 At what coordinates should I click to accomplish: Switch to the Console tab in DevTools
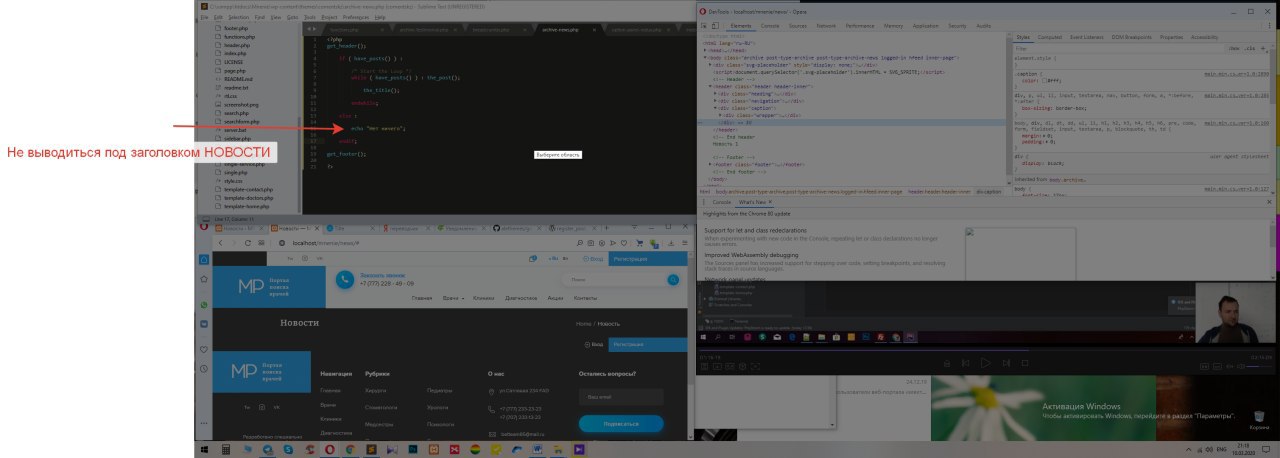pos(770,26)
